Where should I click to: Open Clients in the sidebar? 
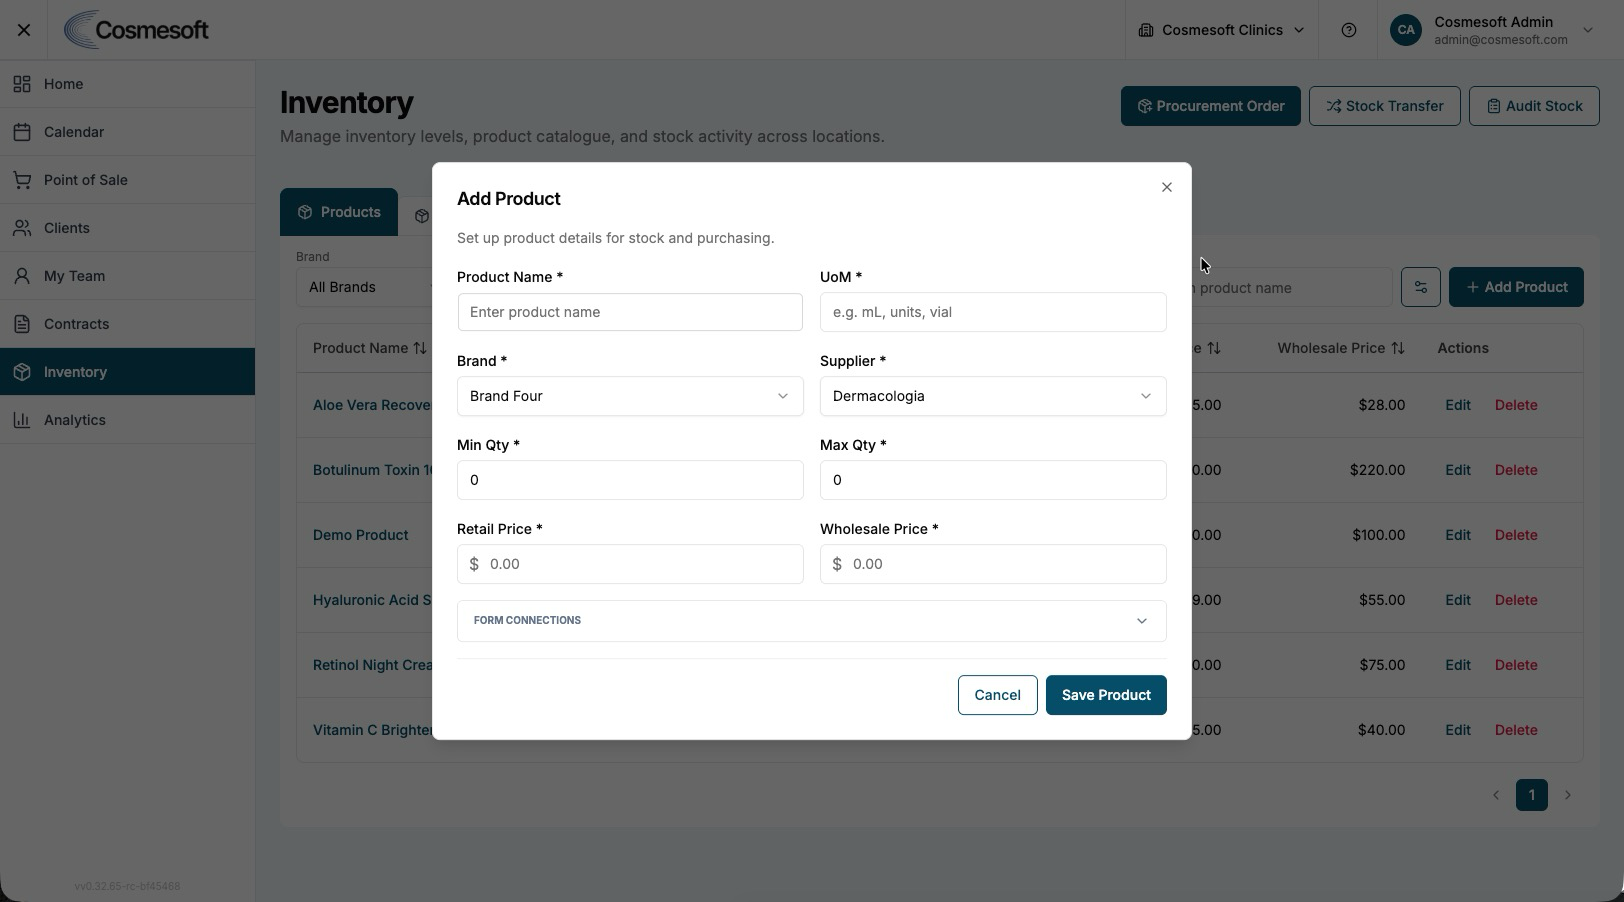[x=128, y=228]
